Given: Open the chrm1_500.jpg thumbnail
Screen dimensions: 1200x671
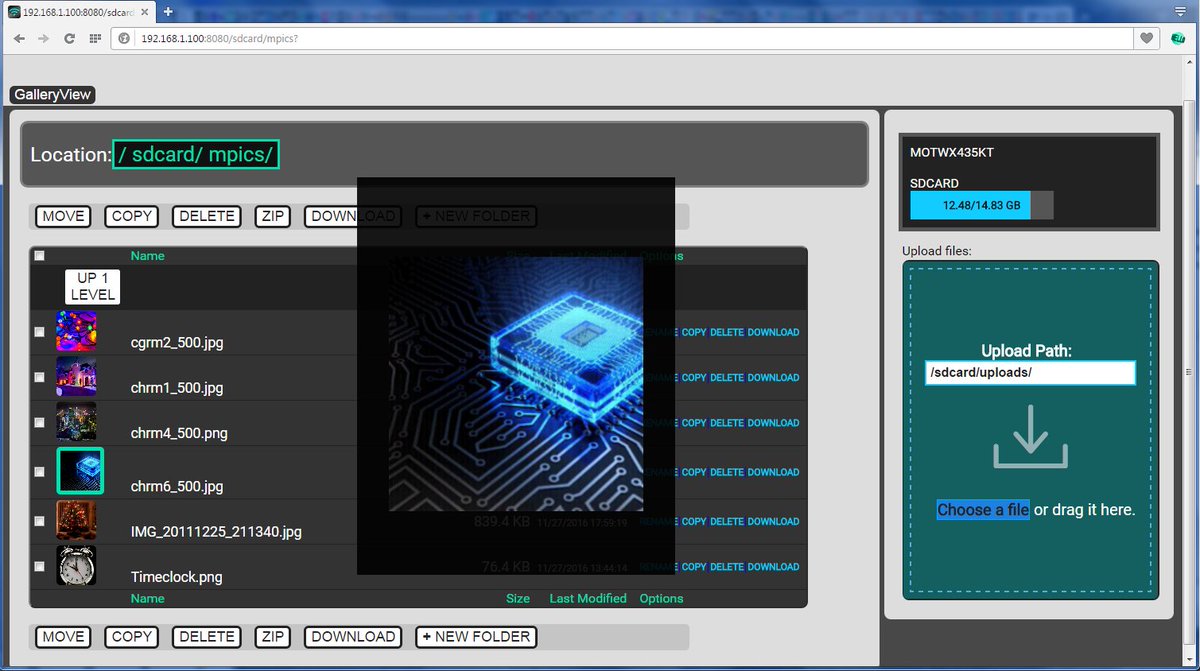Looking at the screenshot, I should click(76, 376).
